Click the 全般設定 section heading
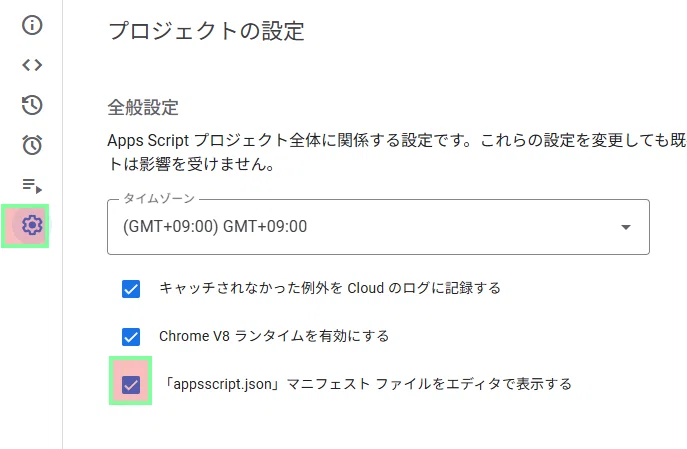 click(x=143, y=107)
